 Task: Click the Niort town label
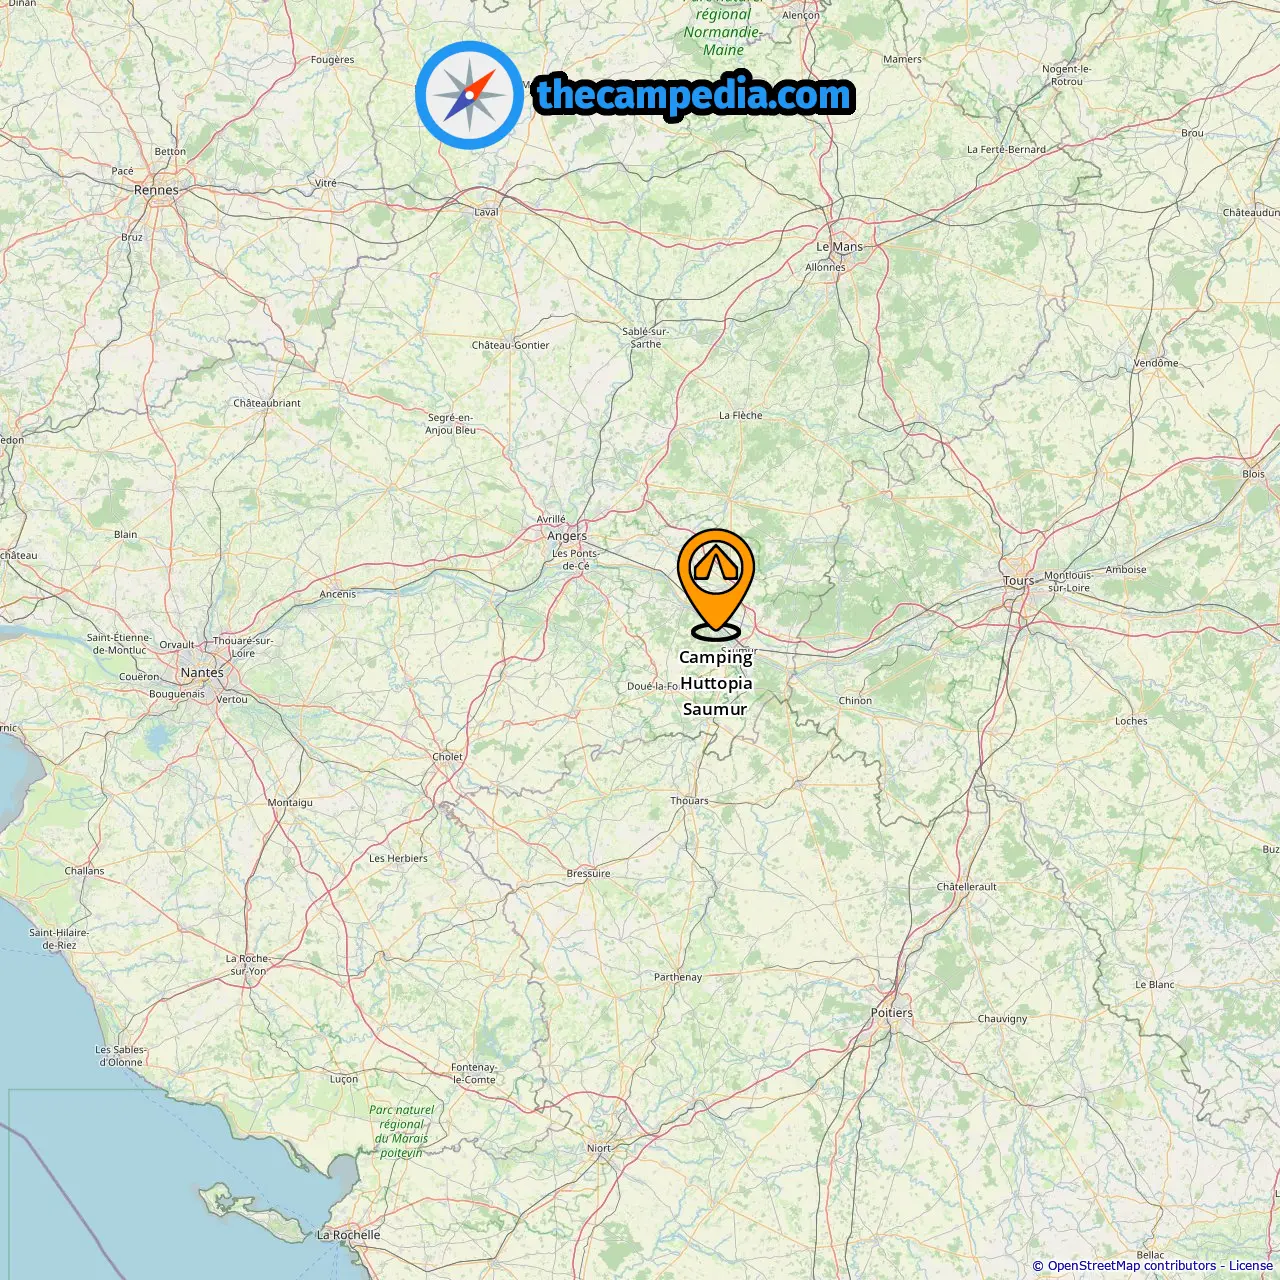[599, 1148]
